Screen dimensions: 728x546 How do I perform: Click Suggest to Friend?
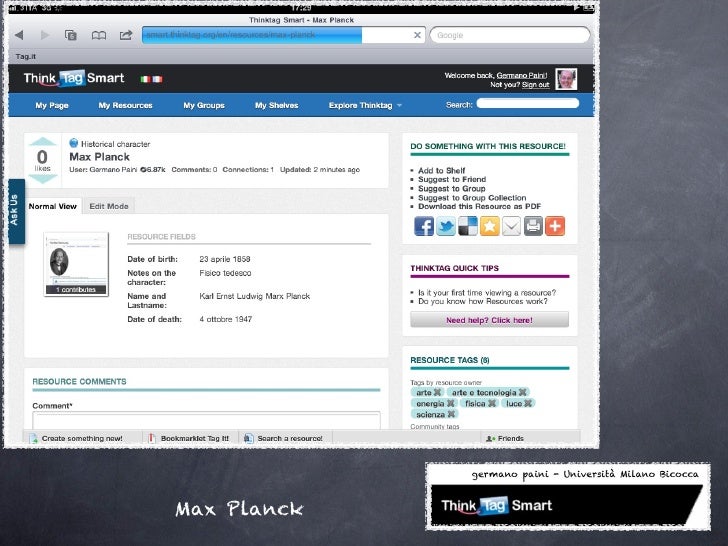pos(452,179)
